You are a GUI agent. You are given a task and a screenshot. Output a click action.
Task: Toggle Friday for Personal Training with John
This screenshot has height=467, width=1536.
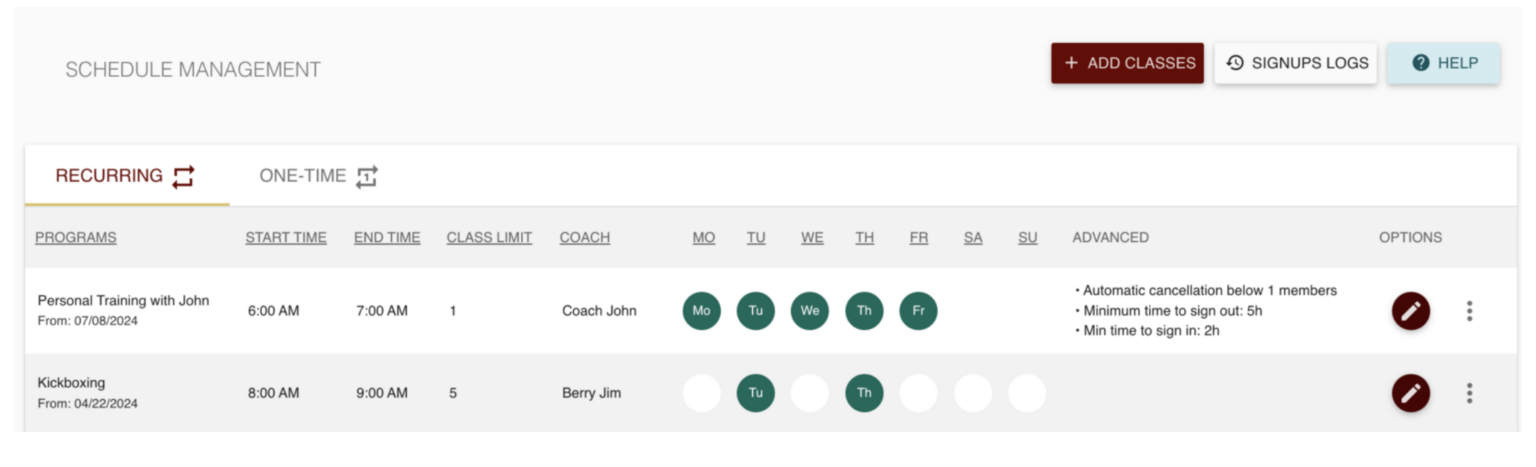click(x=918, y=311)
